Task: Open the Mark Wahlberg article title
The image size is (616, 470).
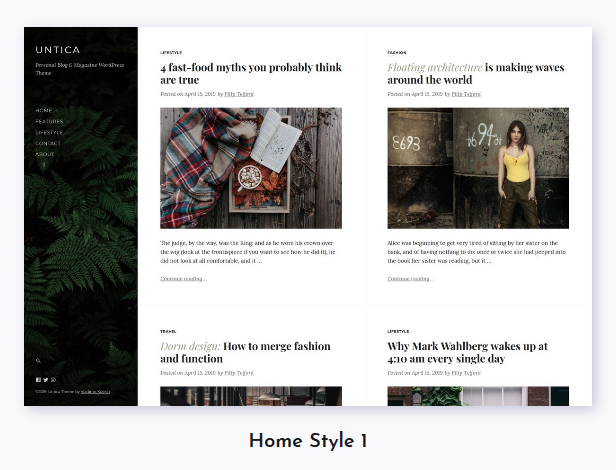Action: pos(467,352)
